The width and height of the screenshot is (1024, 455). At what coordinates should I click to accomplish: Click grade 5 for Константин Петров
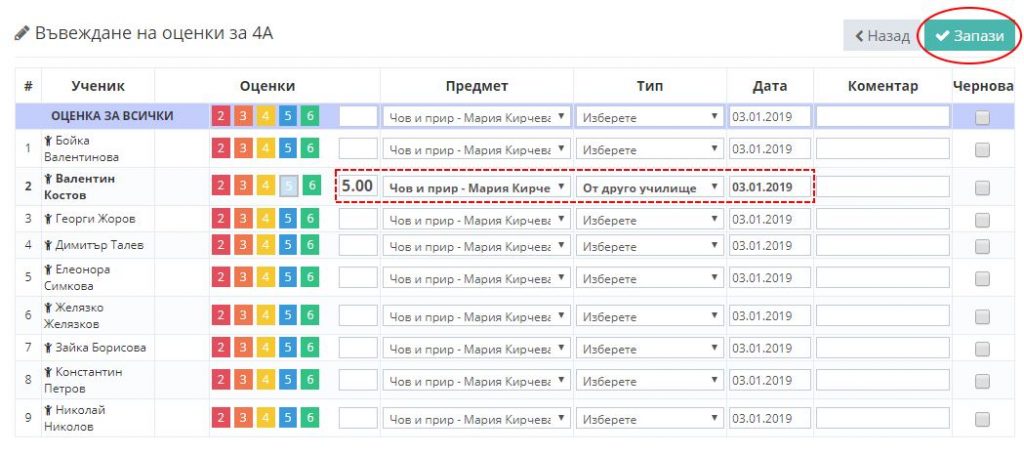tap(287, 381)
